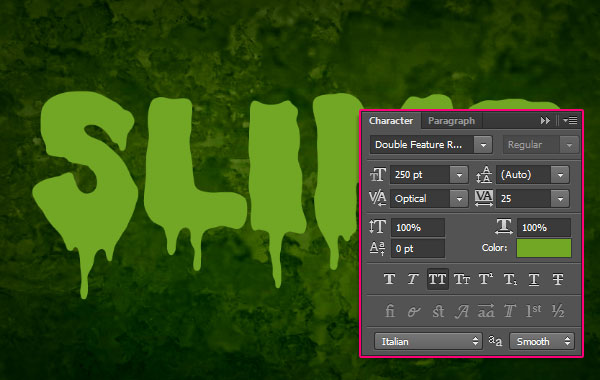
Task: Edit the tracking value 25 field
Action: (523, 199)
